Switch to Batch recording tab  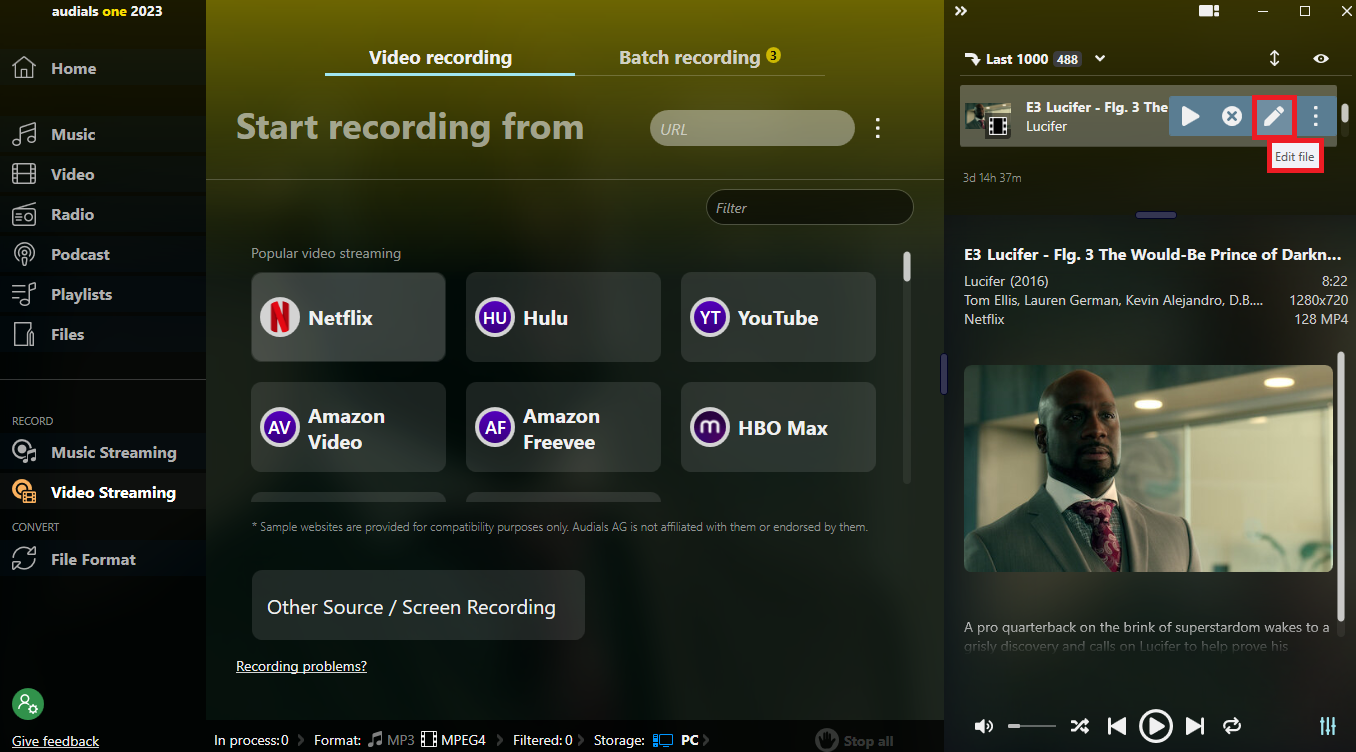[x=689, y=57]
